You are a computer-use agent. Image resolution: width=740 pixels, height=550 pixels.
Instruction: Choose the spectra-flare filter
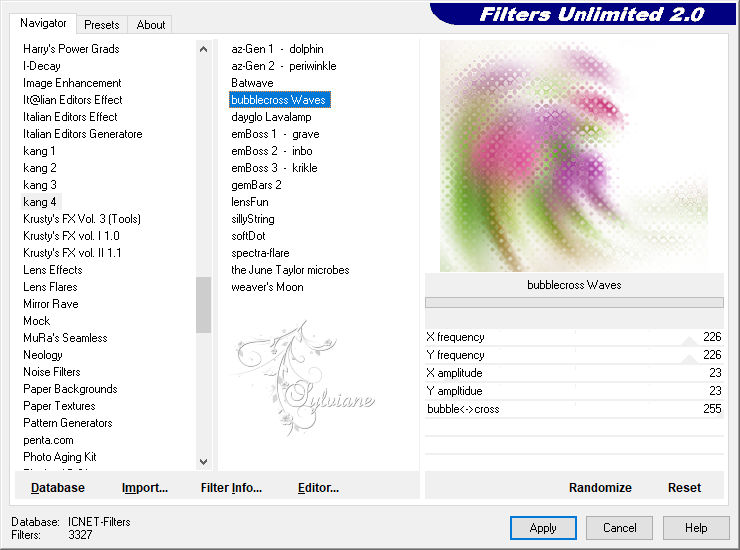pos(260,253)
